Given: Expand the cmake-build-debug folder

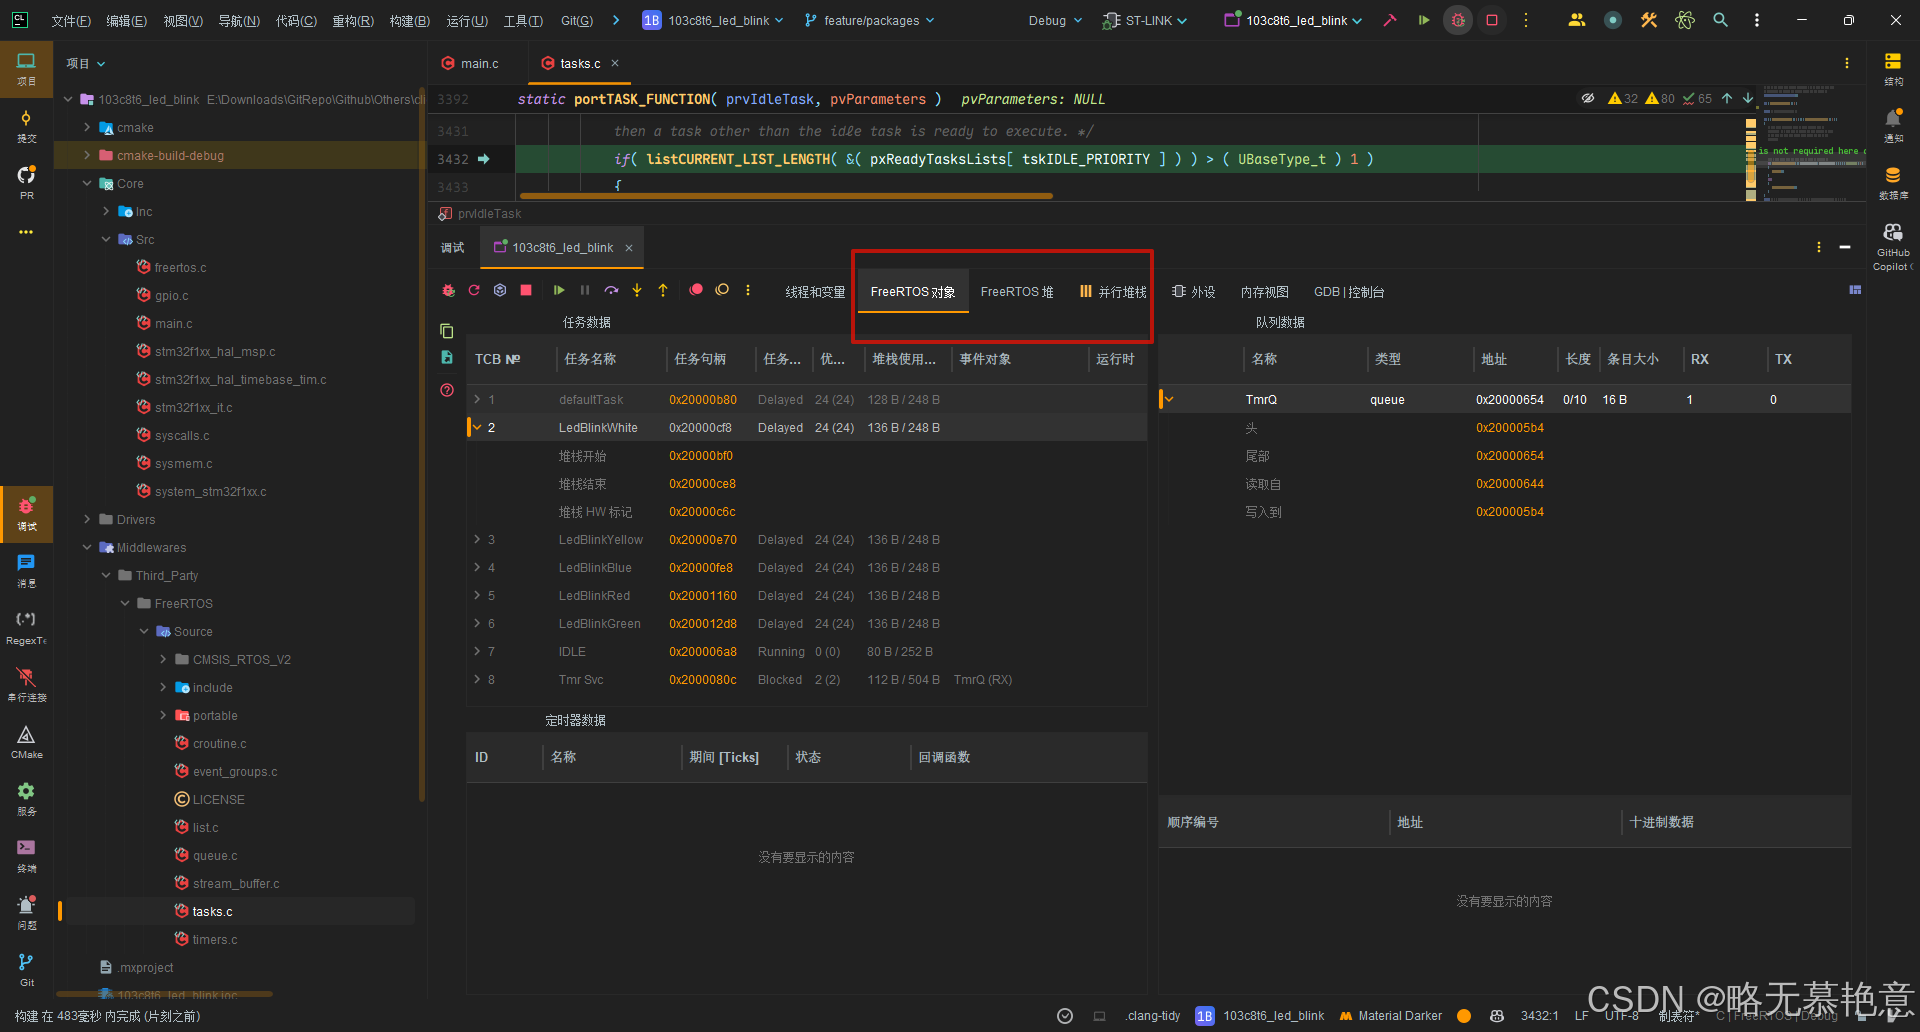Looking at the screenshot, I should 87,155.
